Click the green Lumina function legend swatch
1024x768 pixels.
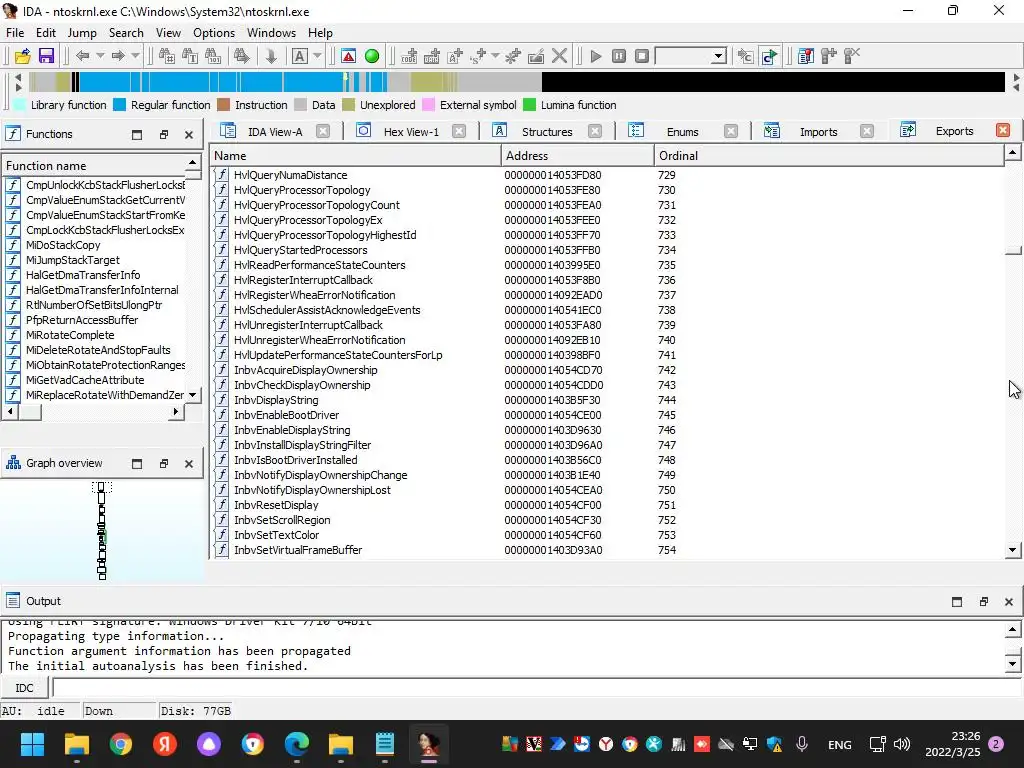[530, 105]
